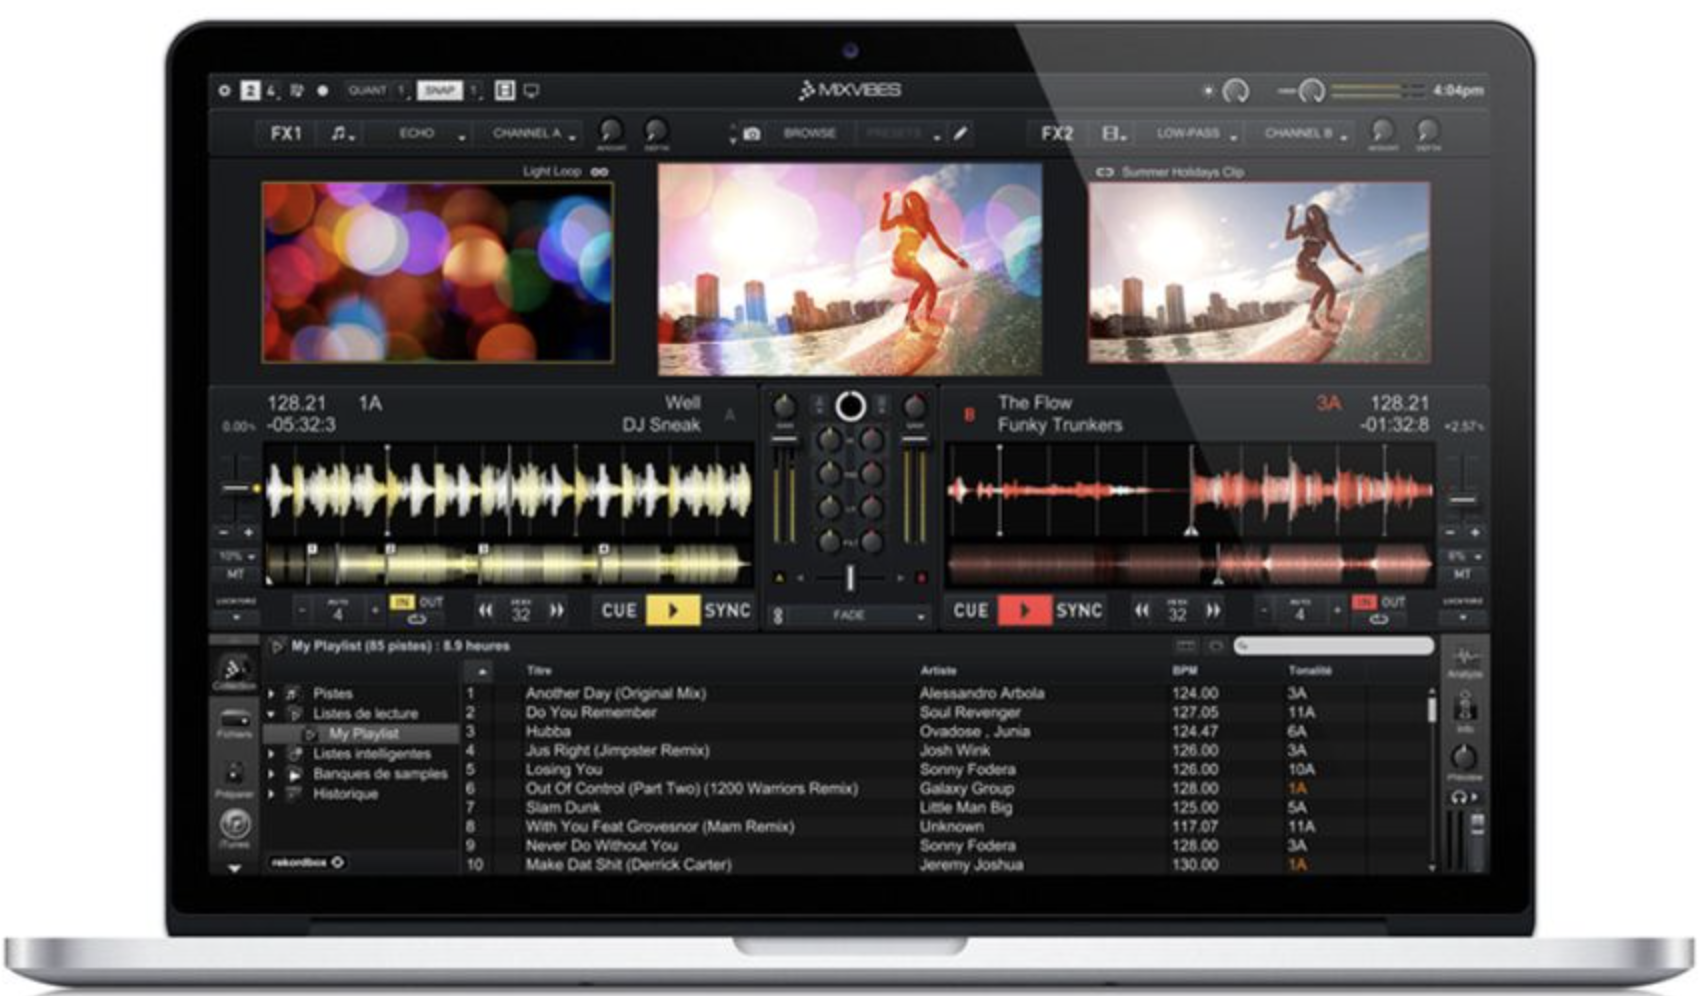
Task: Click the Analyze waveform icon at right
Action: [x=1465, y=660]
